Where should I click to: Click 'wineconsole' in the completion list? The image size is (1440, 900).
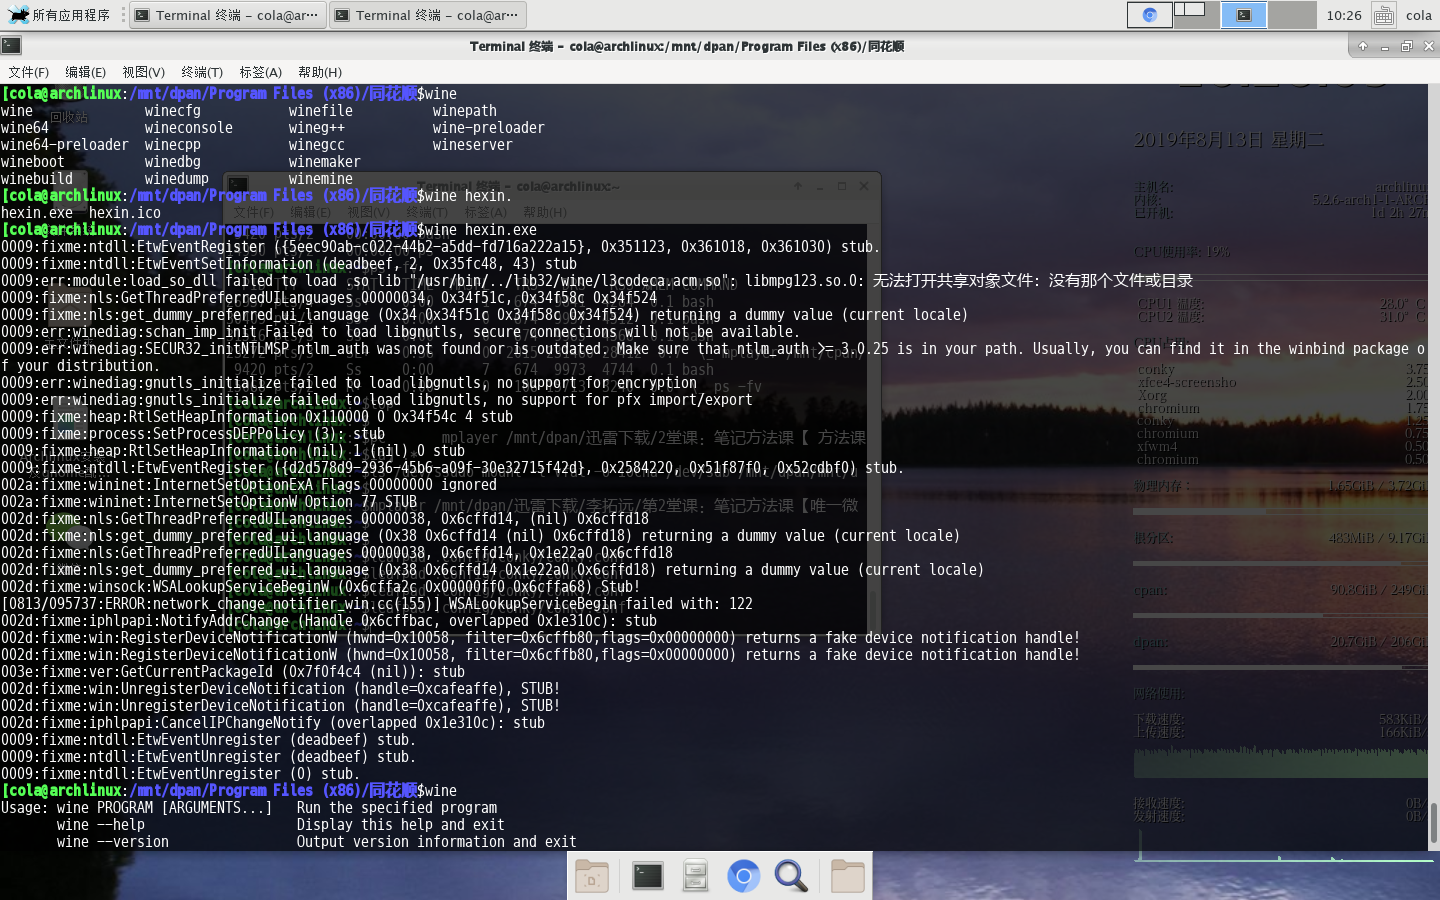(188, 128)
